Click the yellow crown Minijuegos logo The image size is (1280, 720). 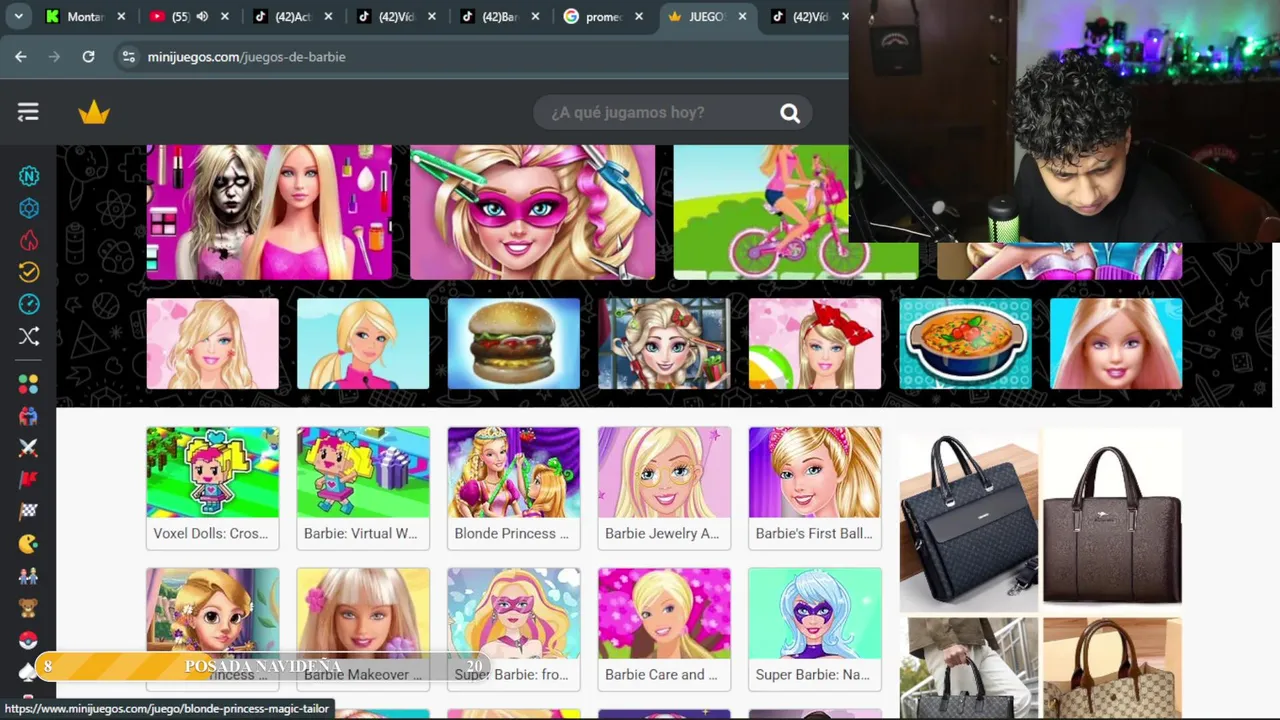(94, 113)
